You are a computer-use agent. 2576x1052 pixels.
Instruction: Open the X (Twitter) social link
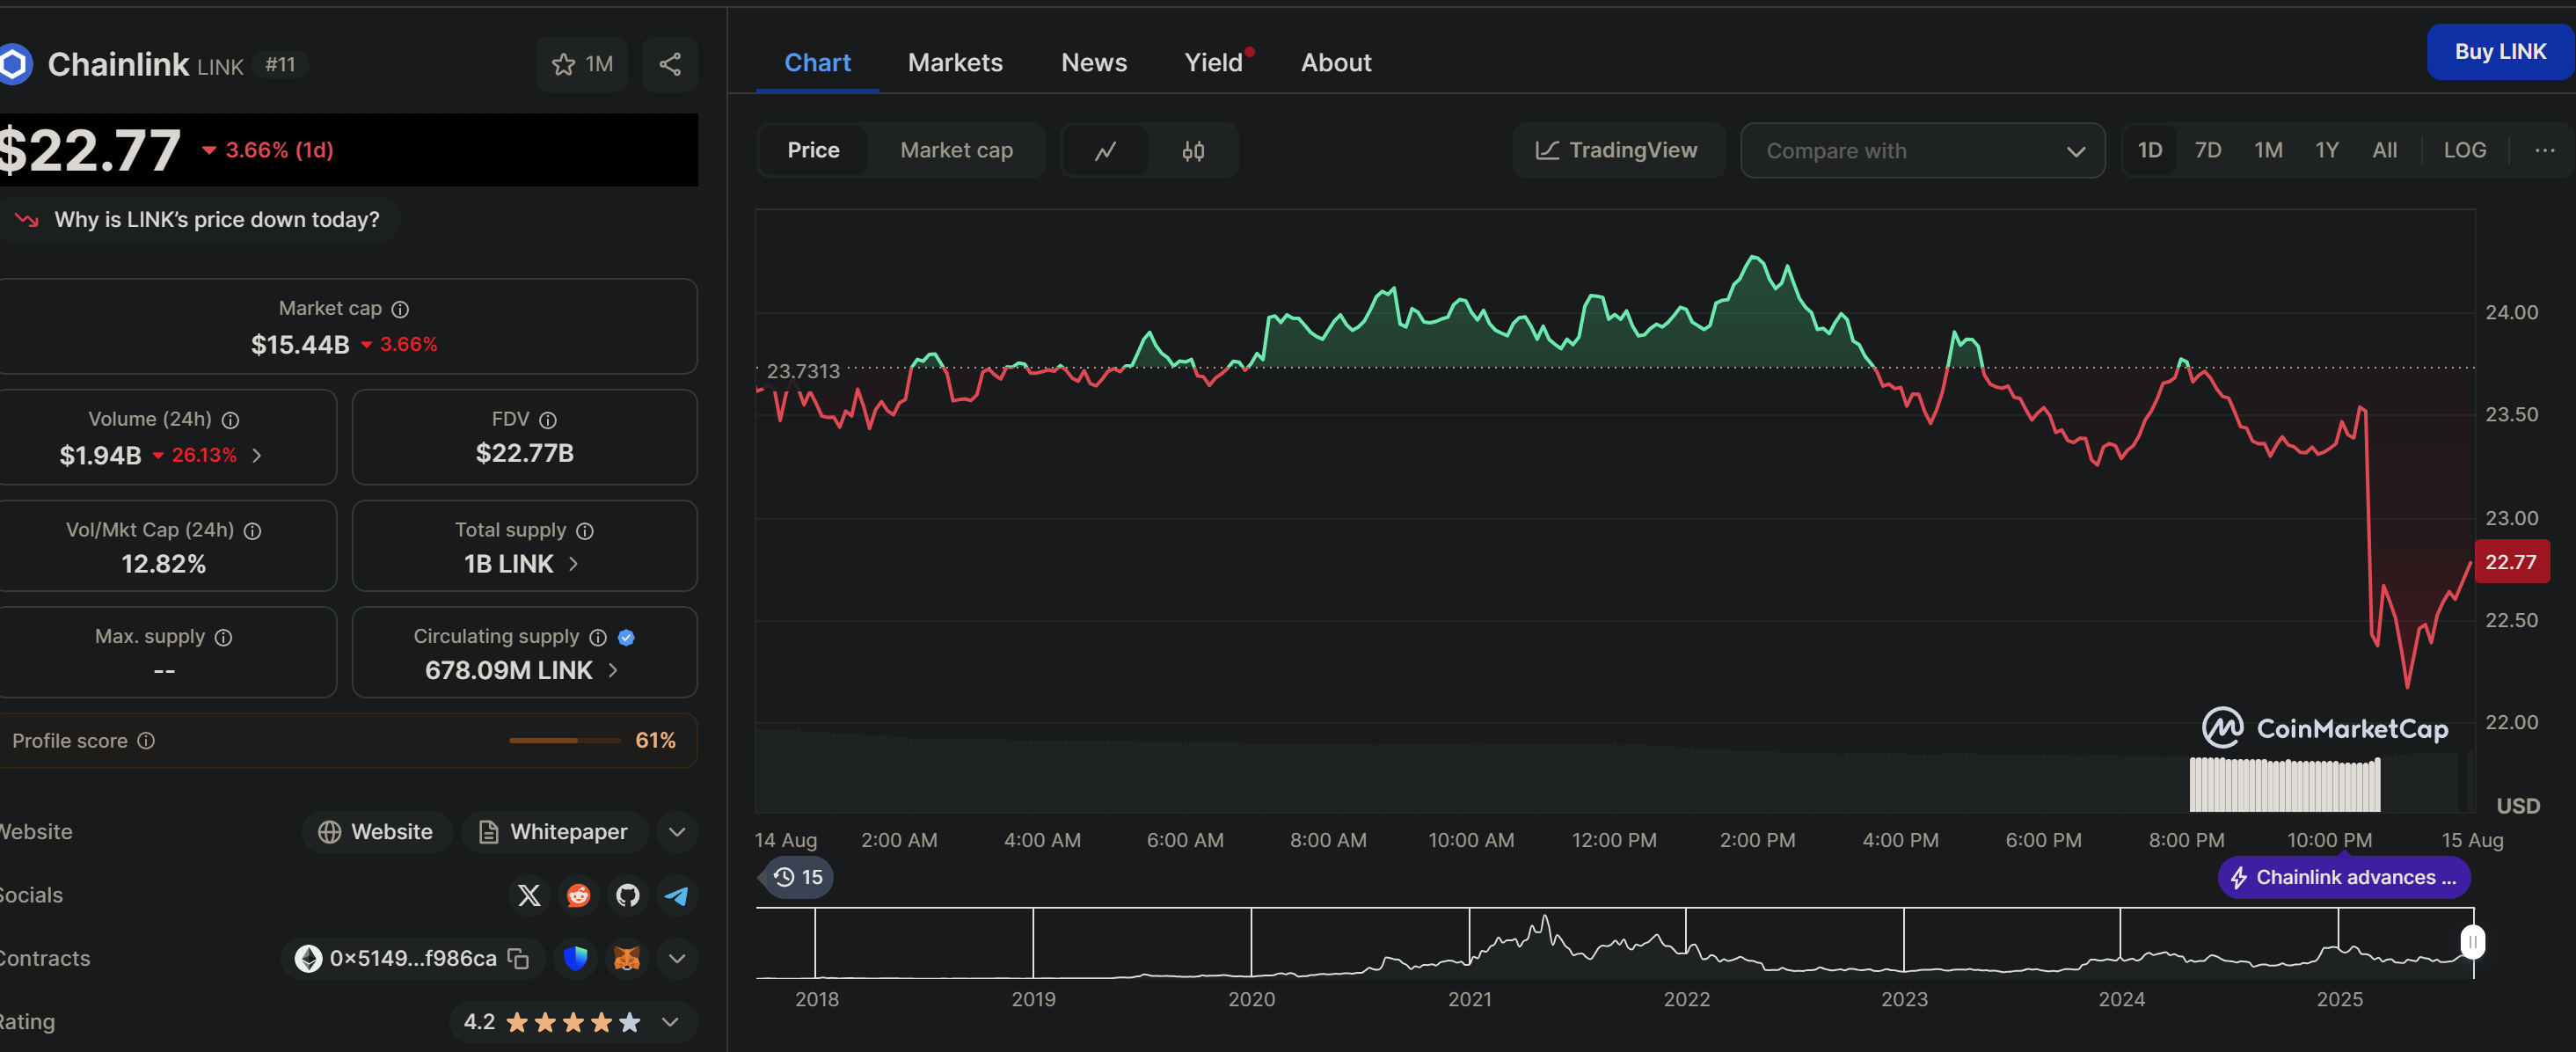coord(529,895)
